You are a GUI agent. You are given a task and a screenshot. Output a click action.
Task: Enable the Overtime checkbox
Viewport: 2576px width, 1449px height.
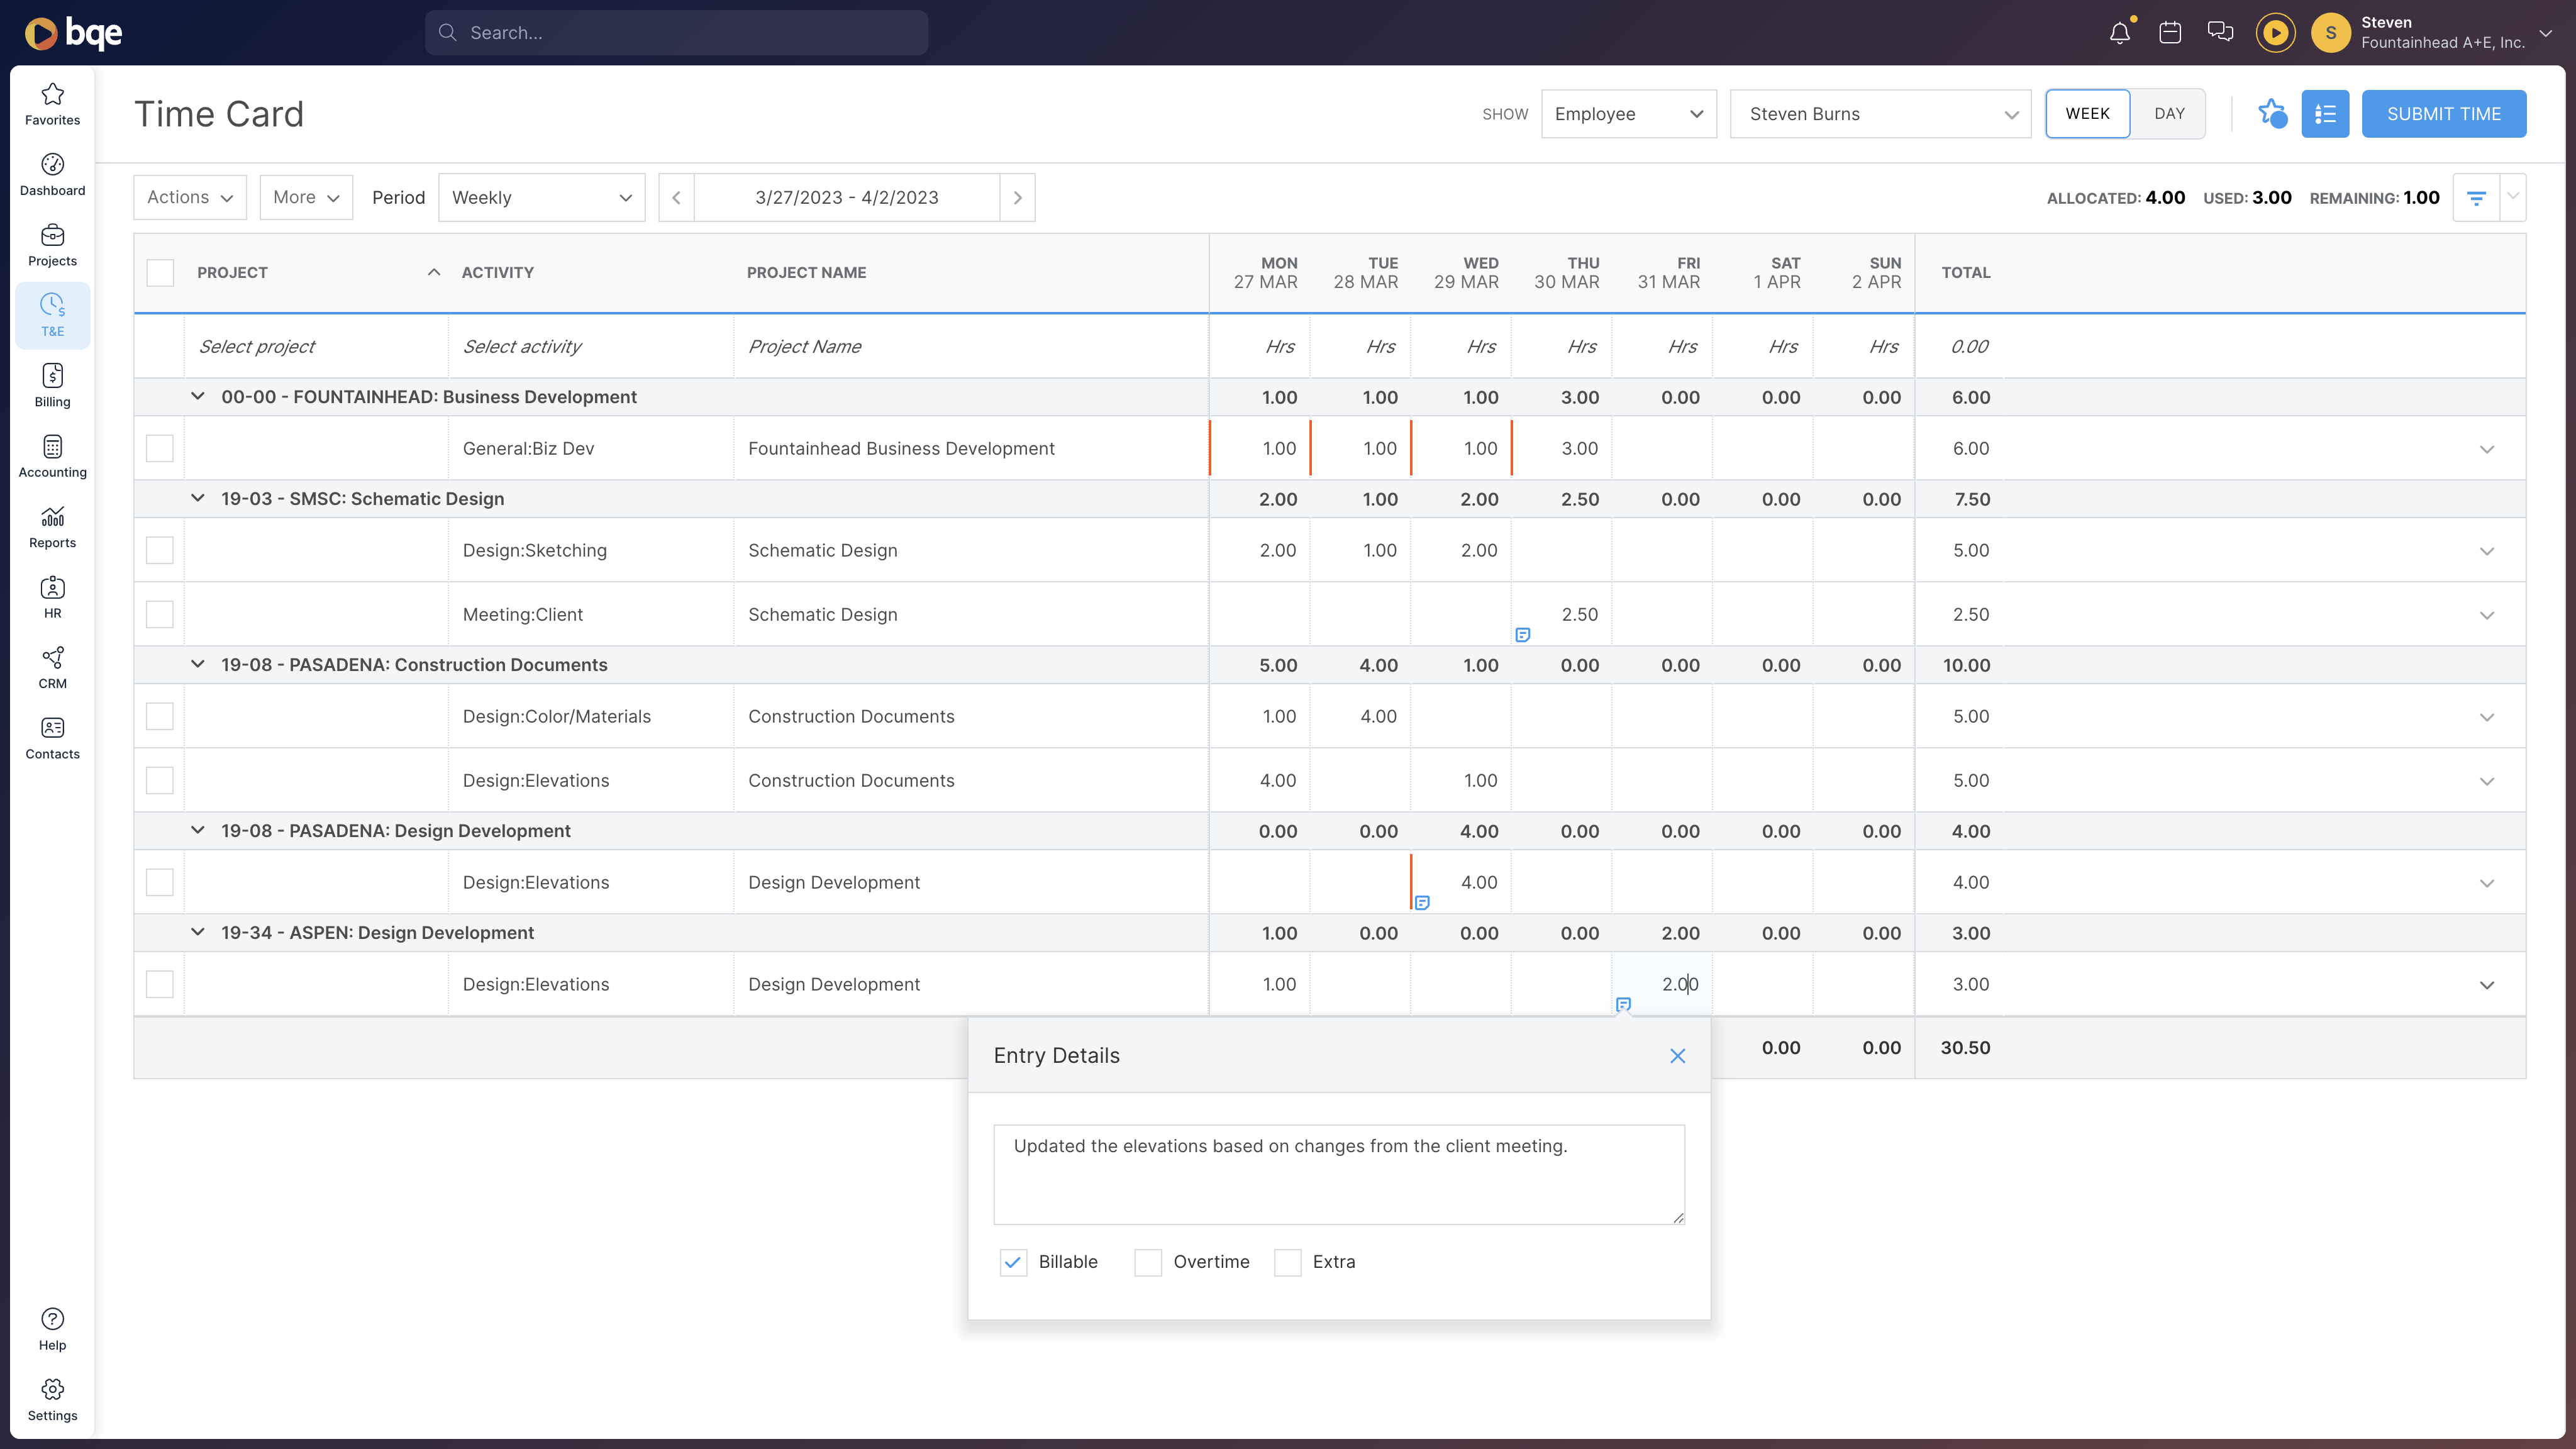[x=1147, y=1262]
